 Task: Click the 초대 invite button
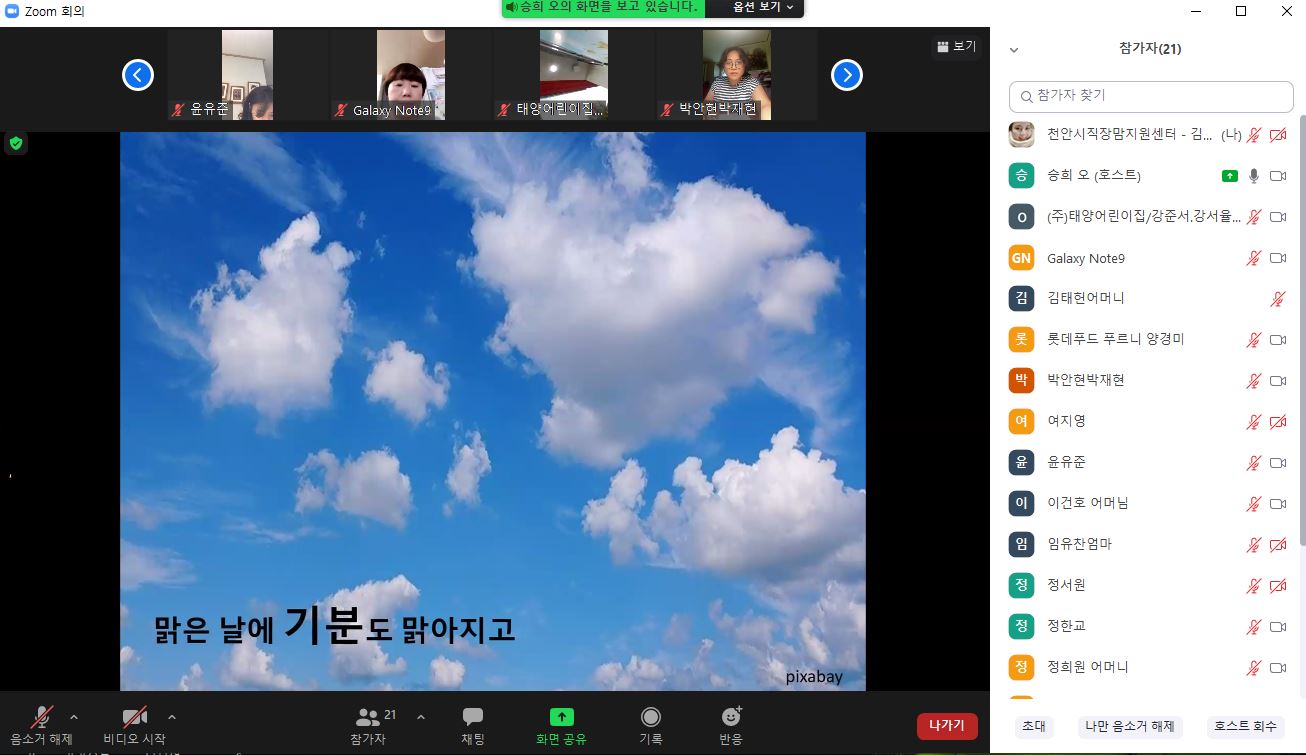(1034, 726)
